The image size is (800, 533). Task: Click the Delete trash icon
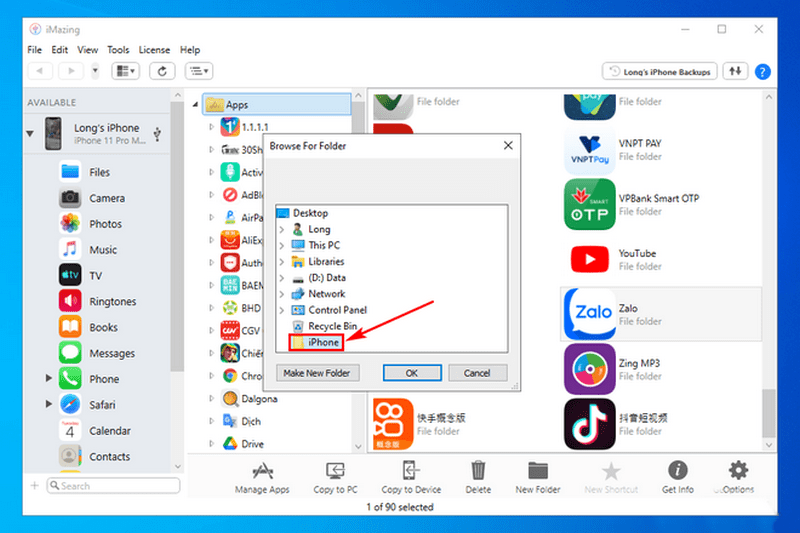pyautogui.click(x=478, y=471)
